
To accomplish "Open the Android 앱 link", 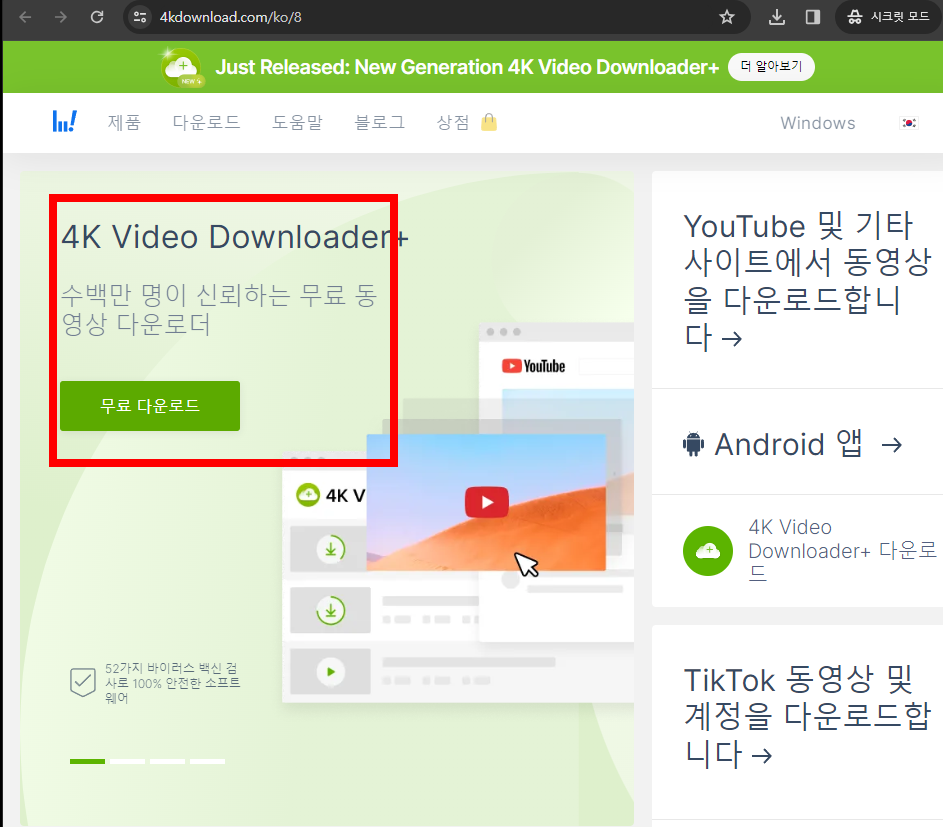I will click(x=793, y=444).
